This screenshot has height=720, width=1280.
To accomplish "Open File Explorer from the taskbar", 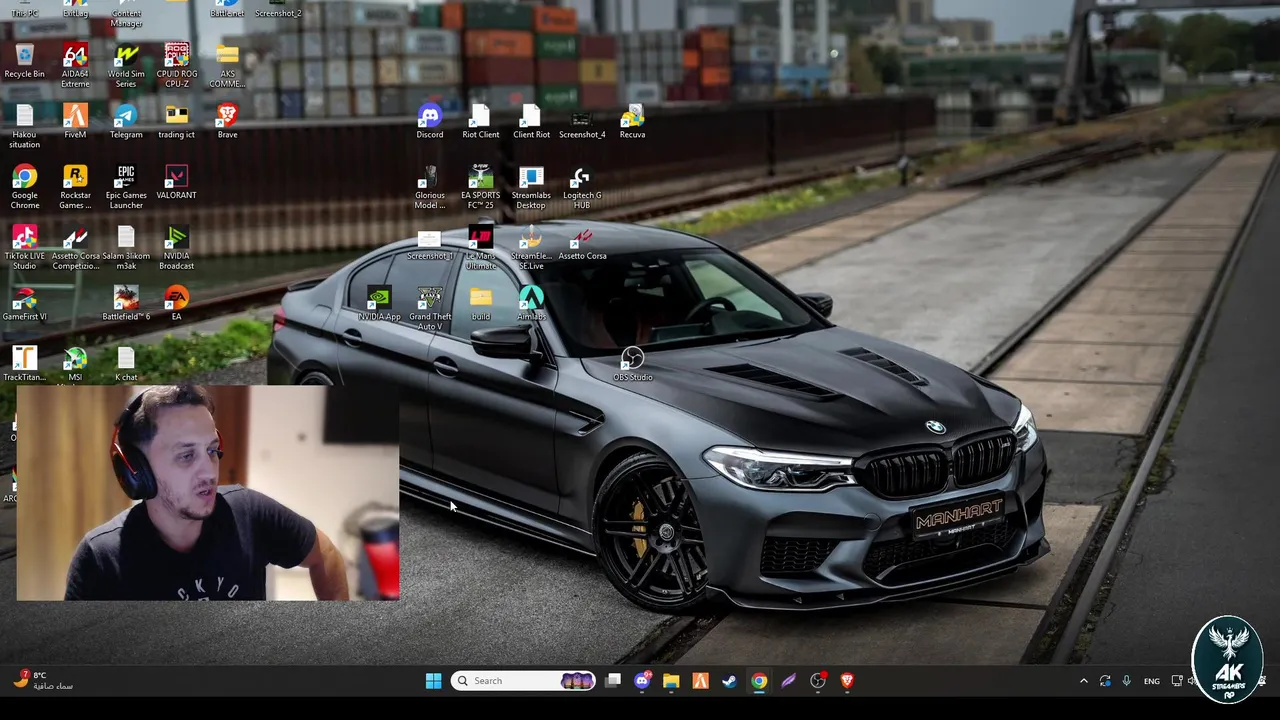I will (x=671, y=681).
